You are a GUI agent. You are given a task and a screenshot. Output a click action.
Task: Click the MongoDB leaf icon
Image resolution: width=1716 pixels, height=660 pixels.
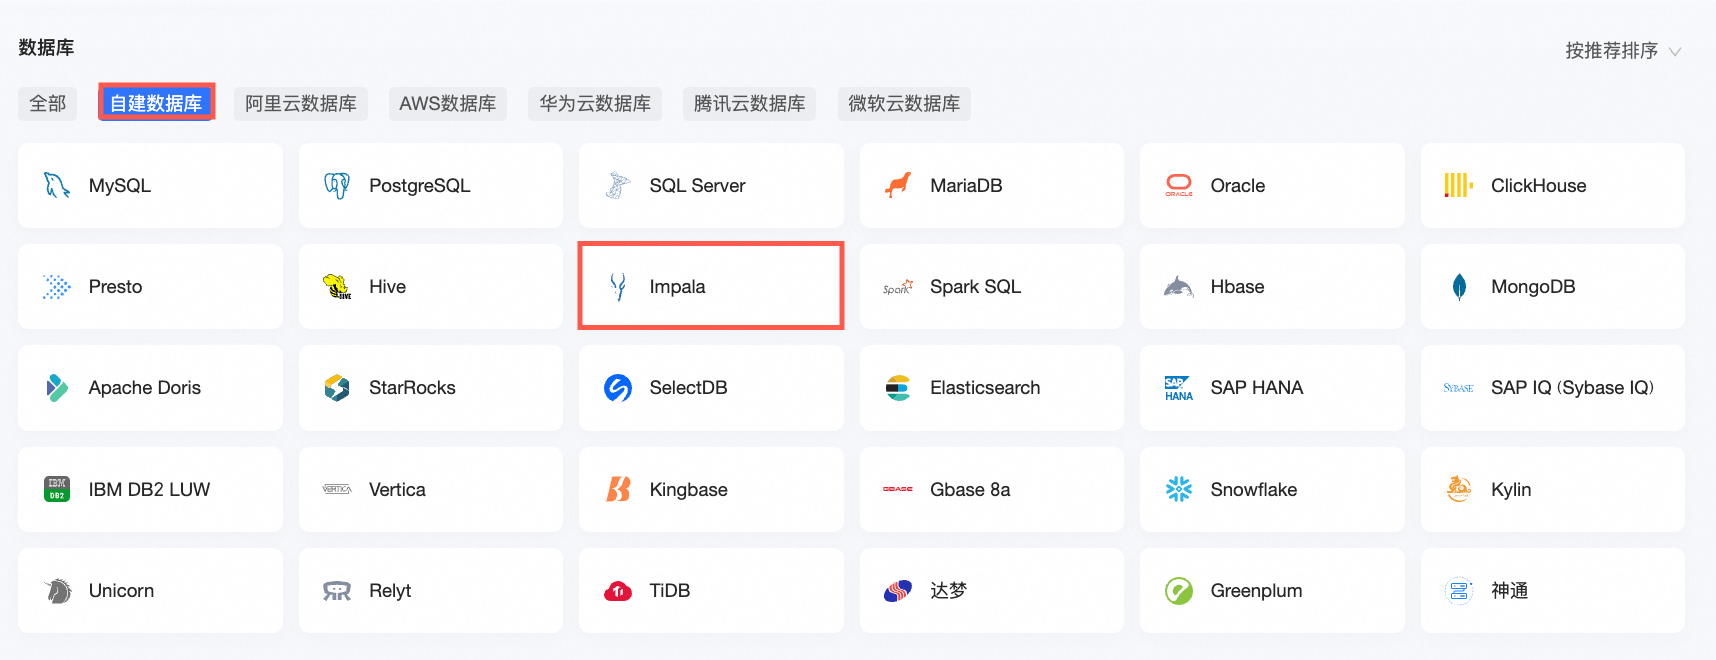pyautogui.click(x=1459, y=287)
